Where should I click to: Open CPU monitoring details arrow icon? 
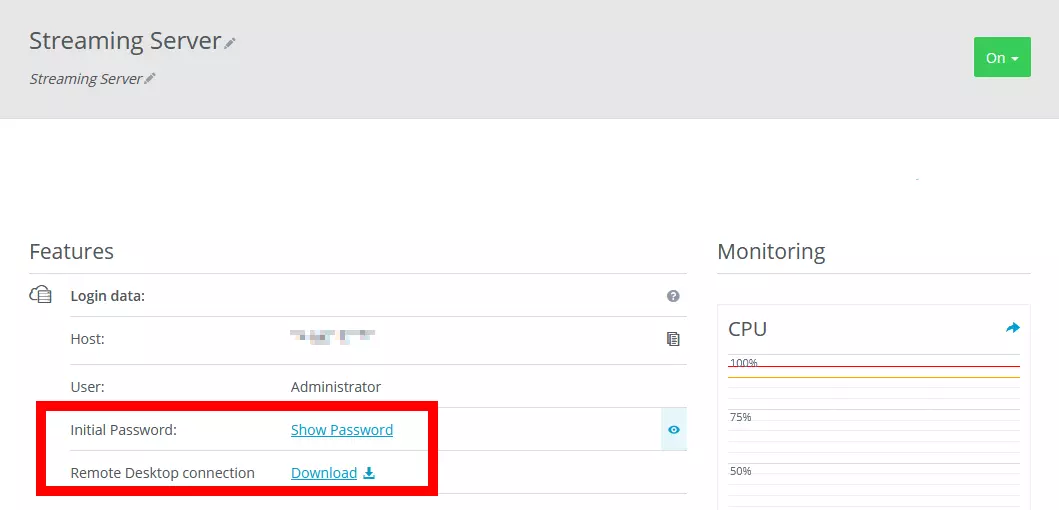(1012, 328)
